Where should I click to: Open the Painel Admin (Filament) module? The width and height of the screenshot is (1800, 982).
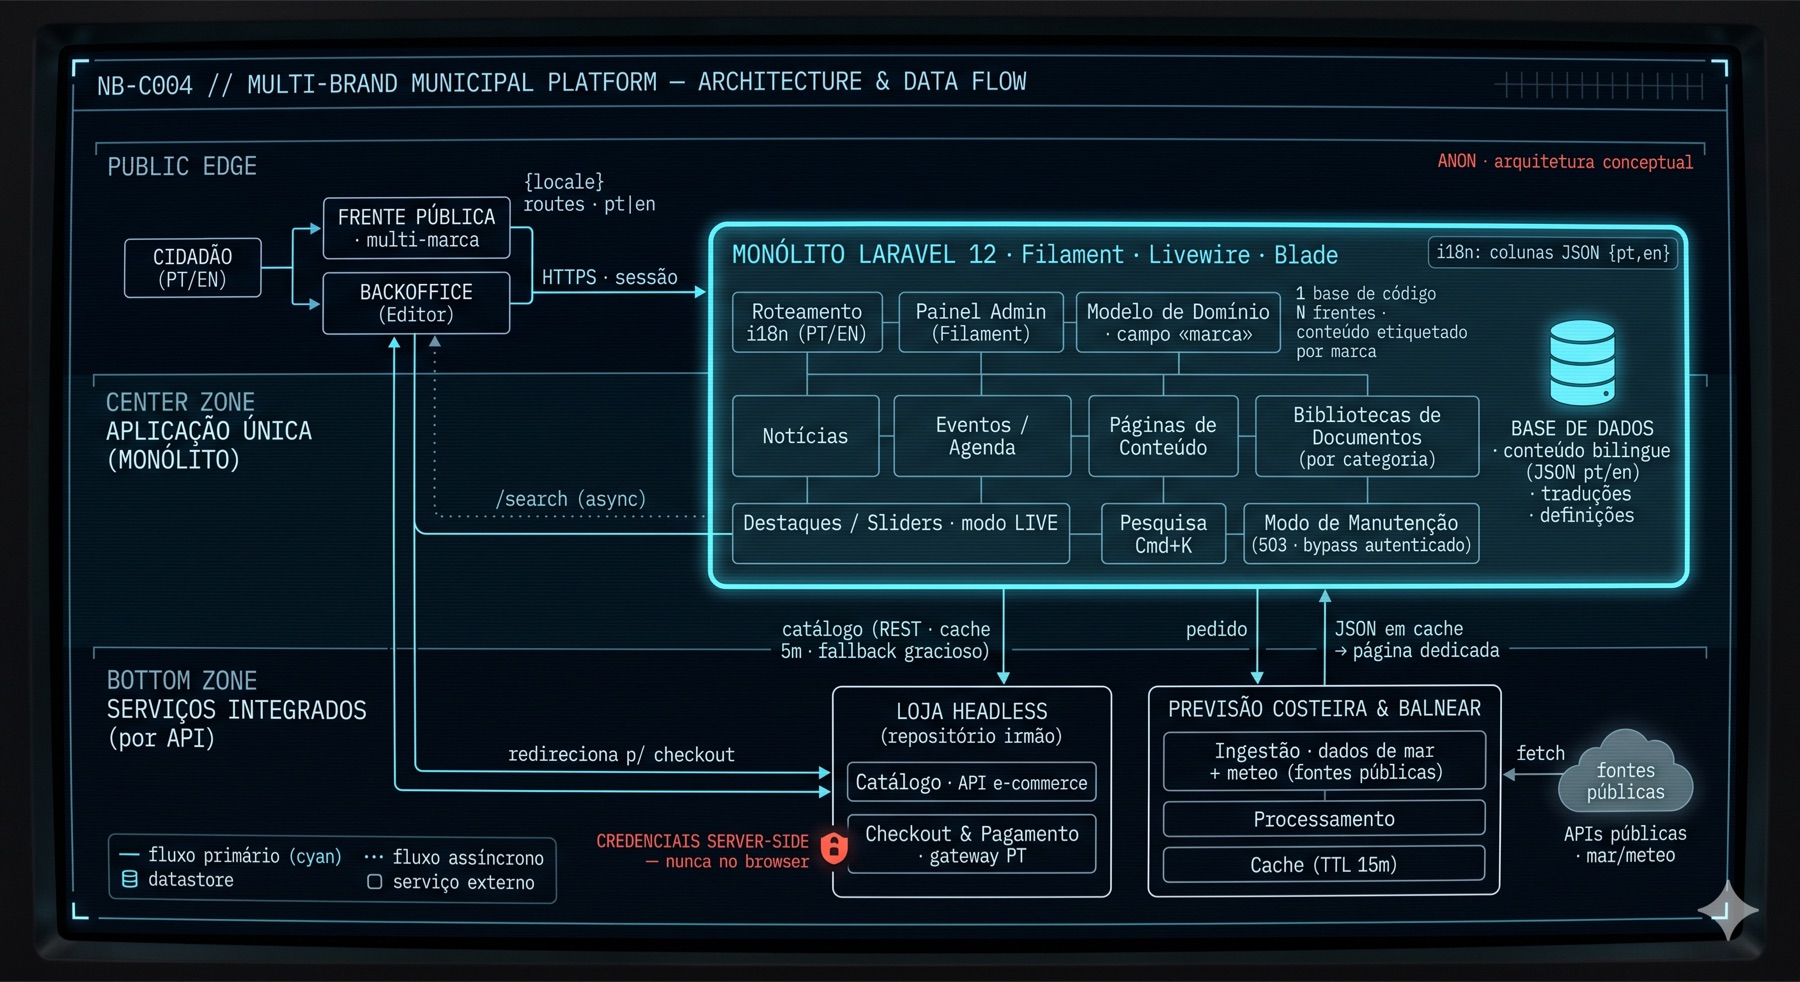[x=981, y=322]
